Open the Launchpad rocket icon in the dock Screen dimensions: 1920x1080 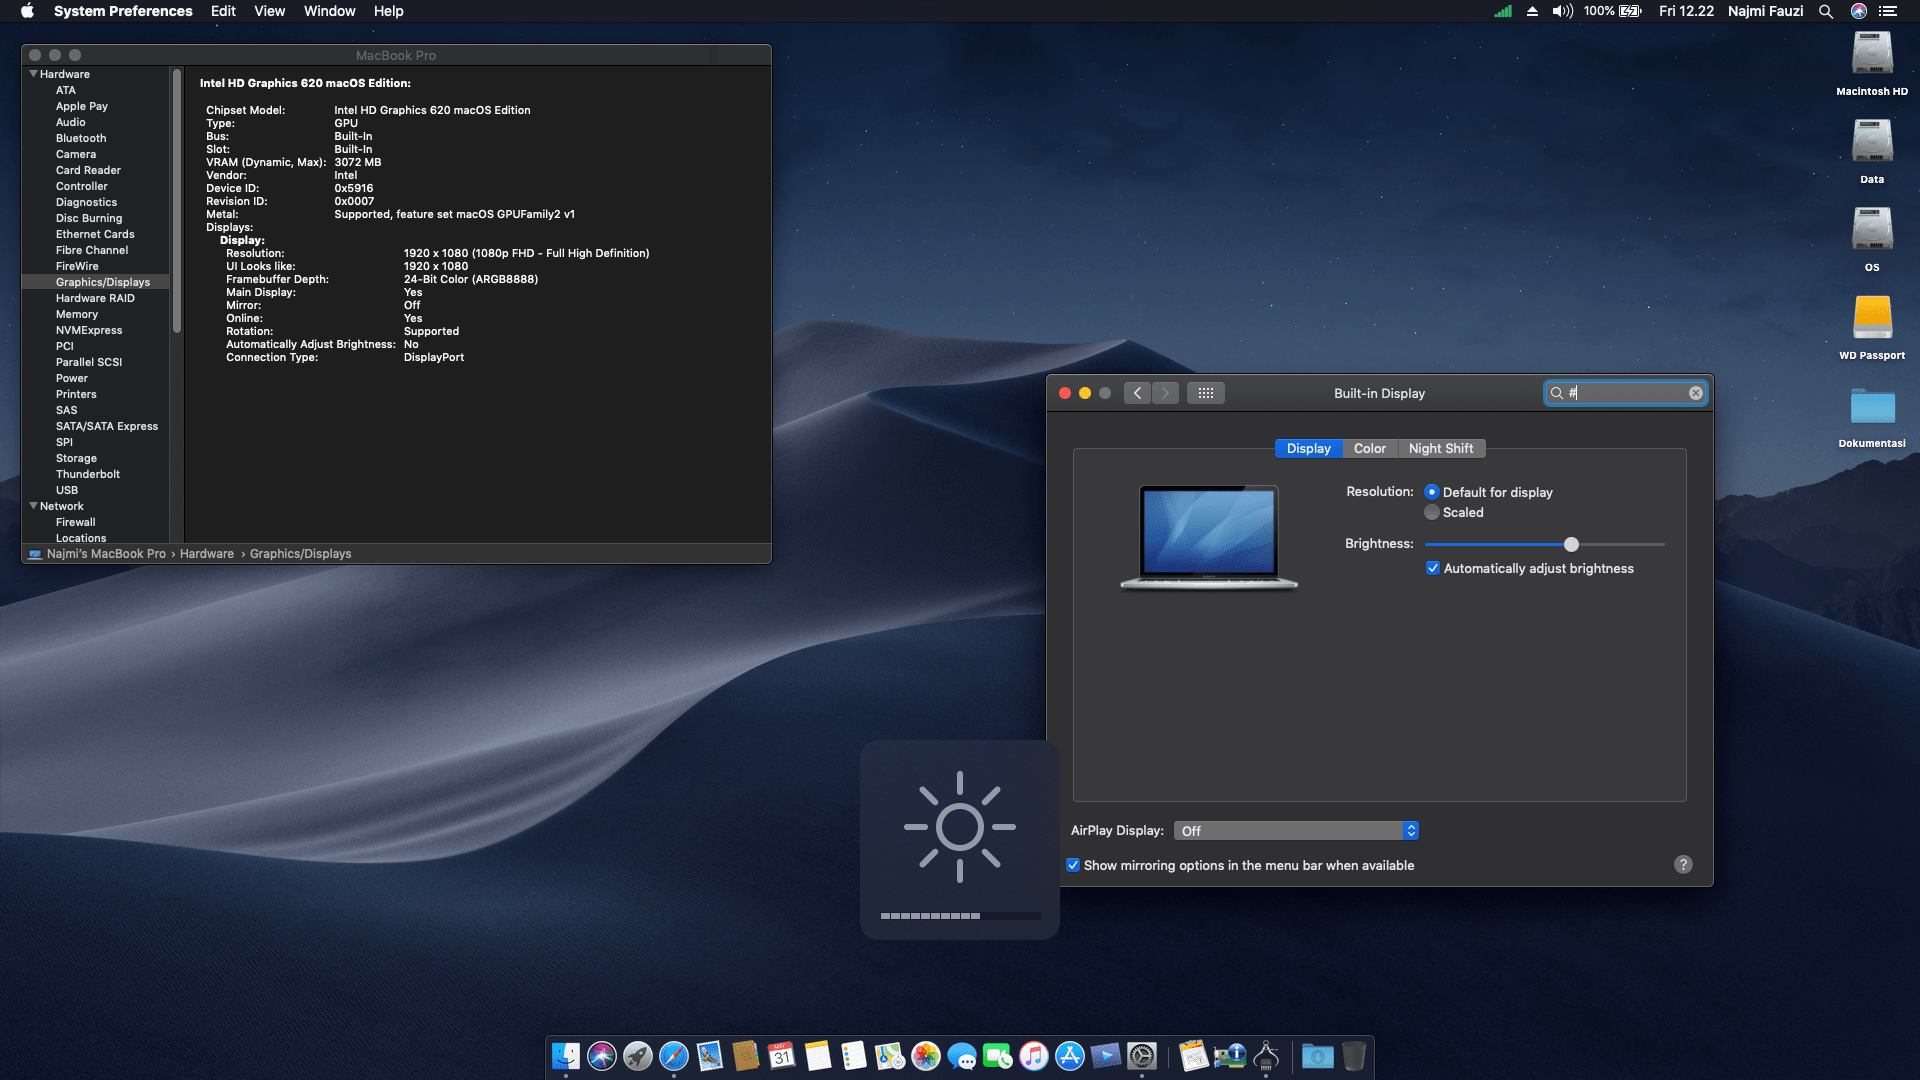(x=638, y=1056)
